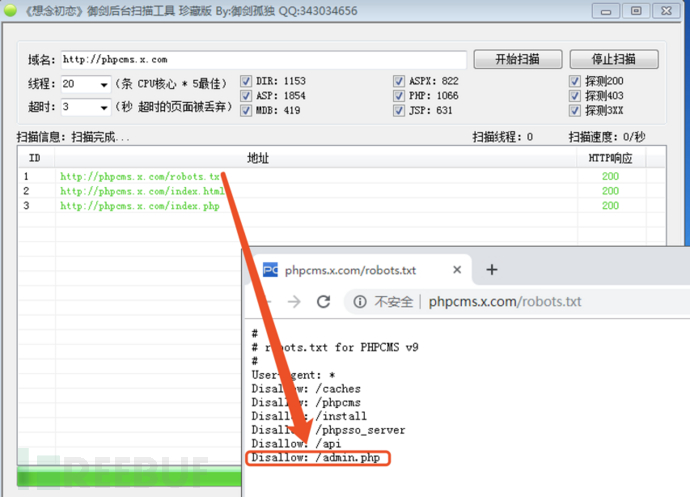Reload the page with the refresh icon

[323, 302]
